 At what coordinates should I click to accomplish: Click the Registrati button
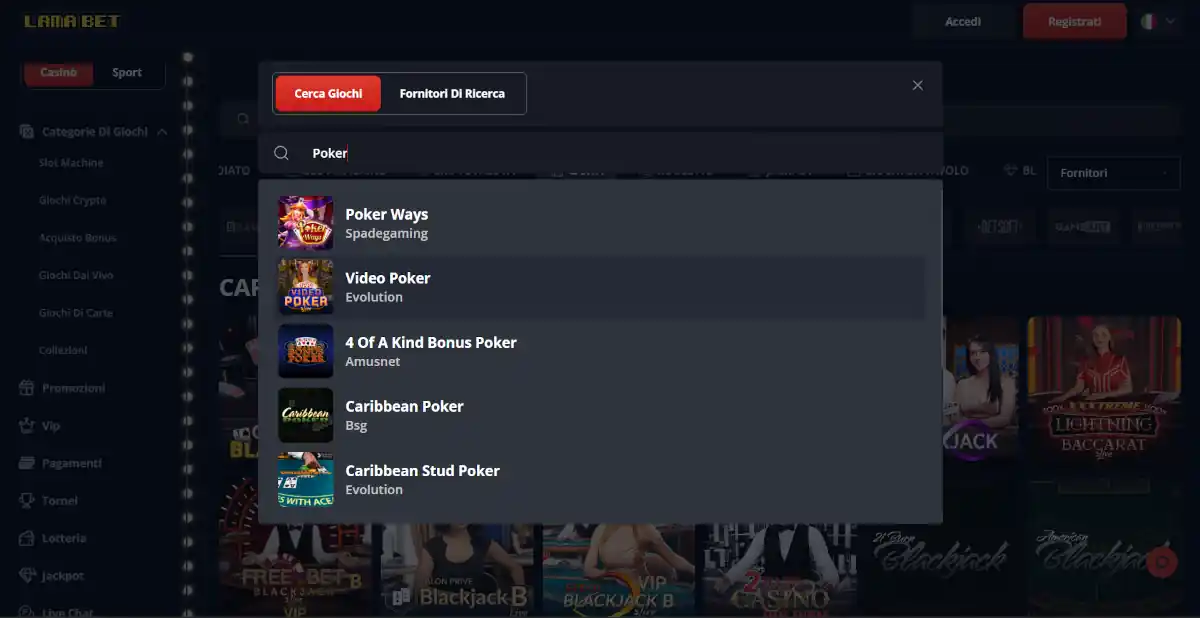point(1075,21)
